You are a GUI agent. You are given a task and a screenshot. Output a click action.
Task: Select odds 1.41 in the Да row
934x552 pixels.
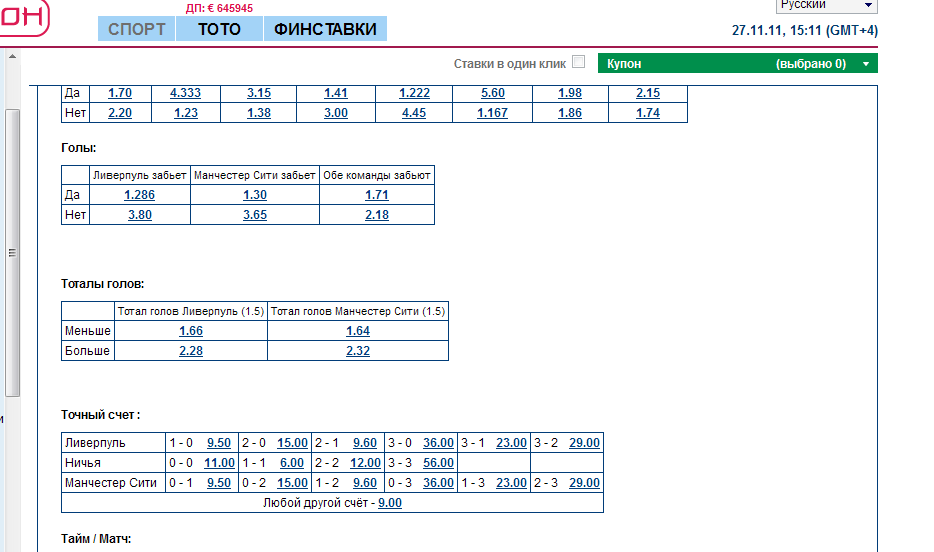pos(335,93)
